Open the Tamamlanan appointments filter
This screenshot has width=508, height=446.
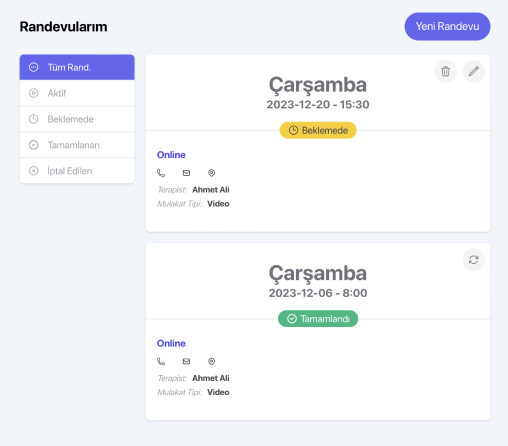[77, 145]
